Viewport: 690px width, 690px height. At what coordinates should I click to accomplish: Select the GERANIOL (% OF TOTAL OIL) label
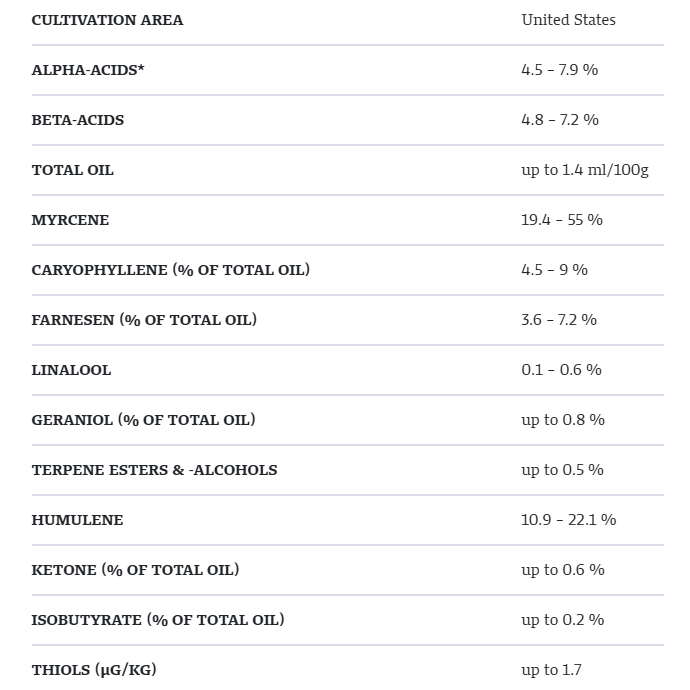143,420
